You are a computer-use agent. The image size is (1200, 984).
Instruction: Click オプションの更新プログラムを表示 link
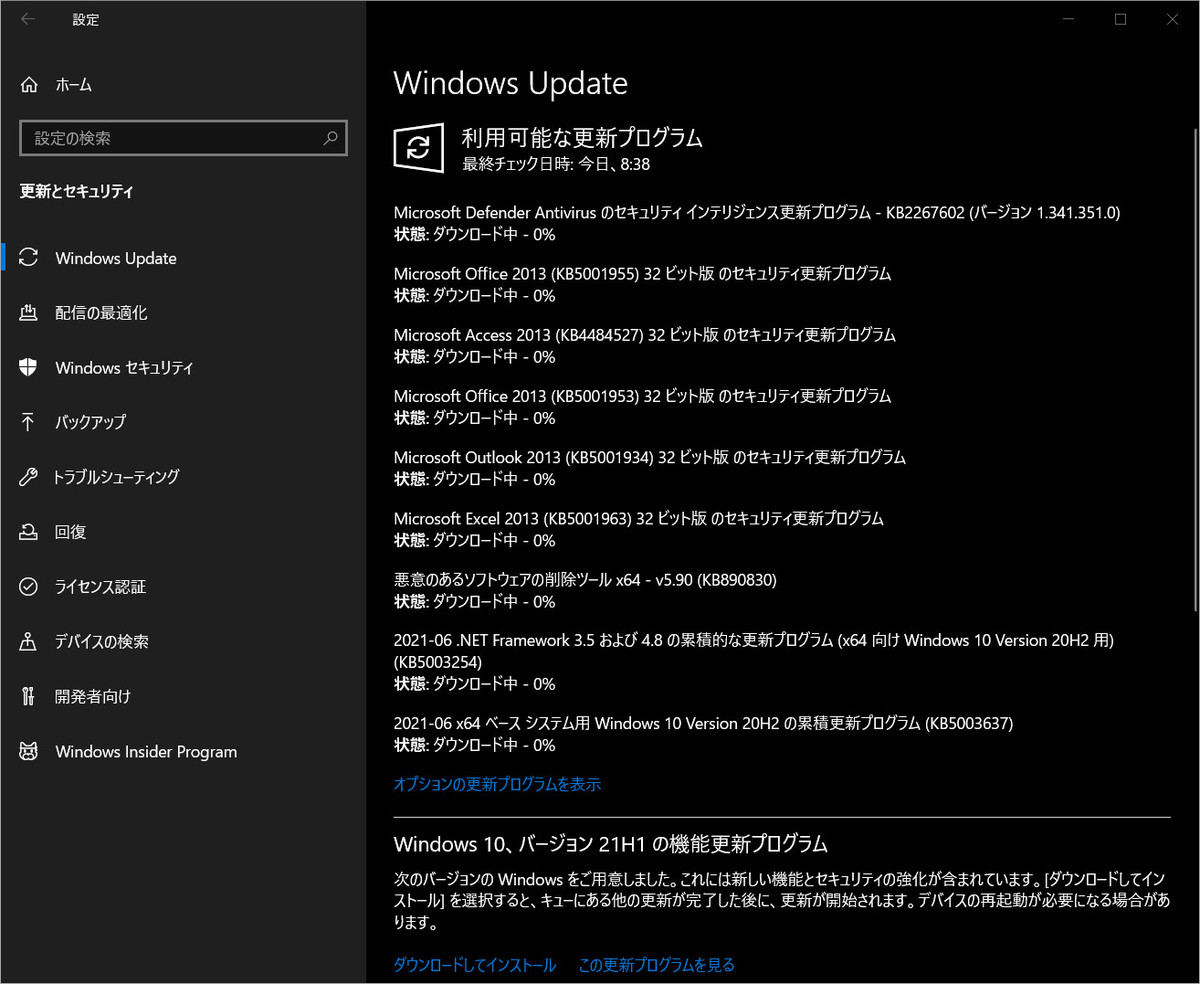[497, 784]
